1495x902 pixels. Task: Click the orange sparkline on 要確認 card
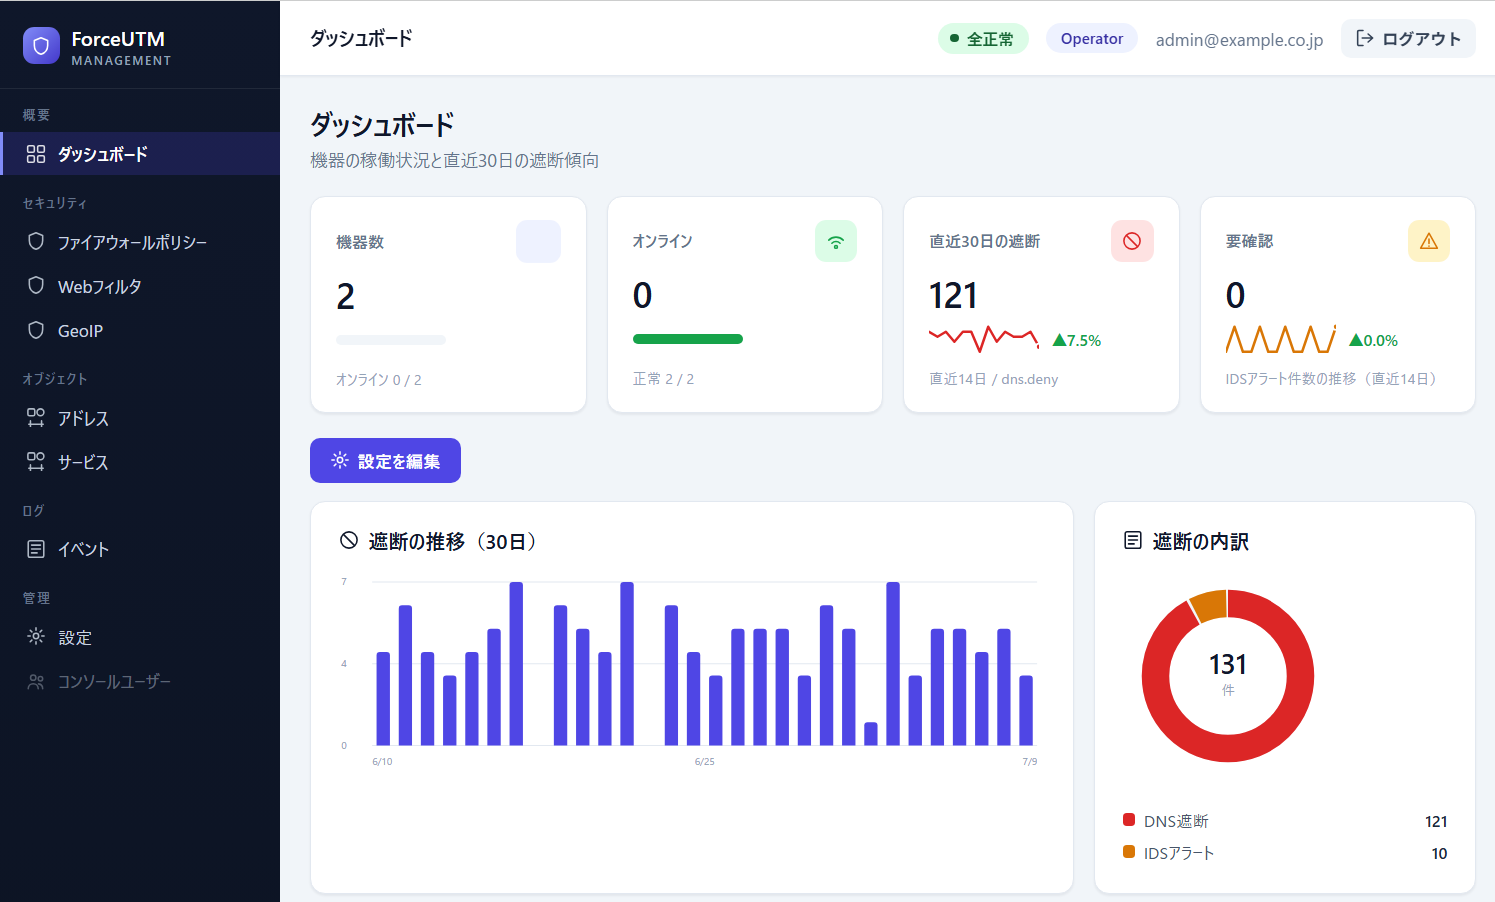pos(1281,339)
